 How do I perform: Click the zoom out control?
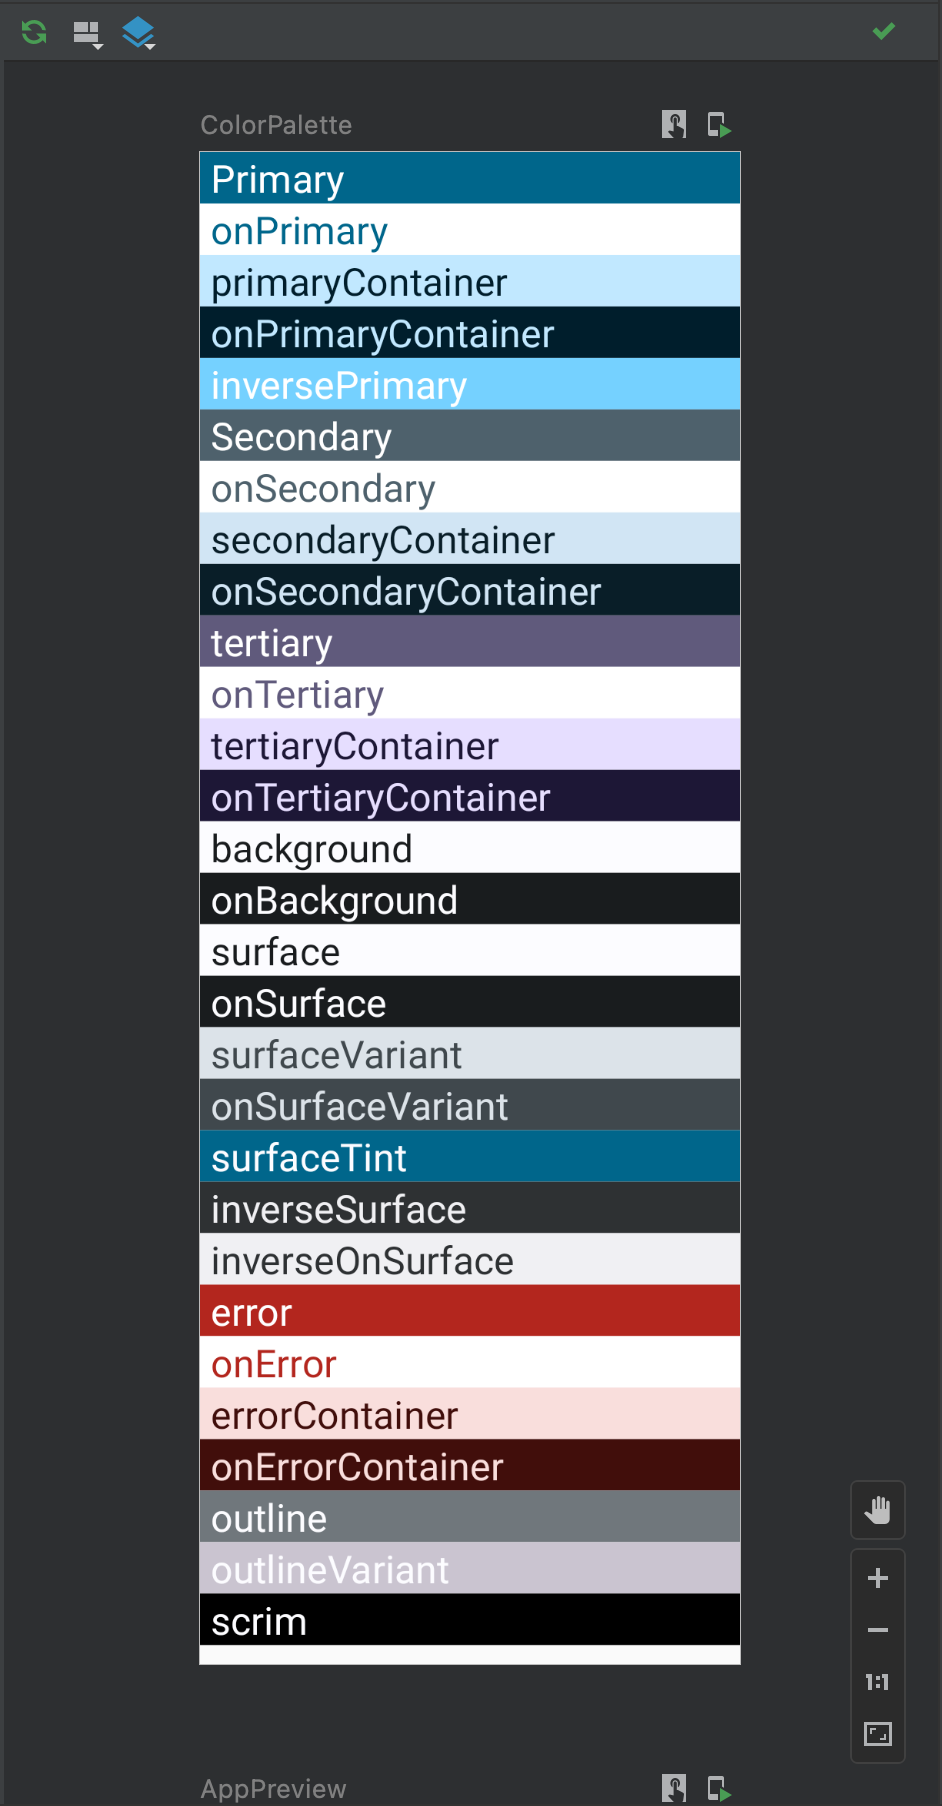coord(877,1630)
